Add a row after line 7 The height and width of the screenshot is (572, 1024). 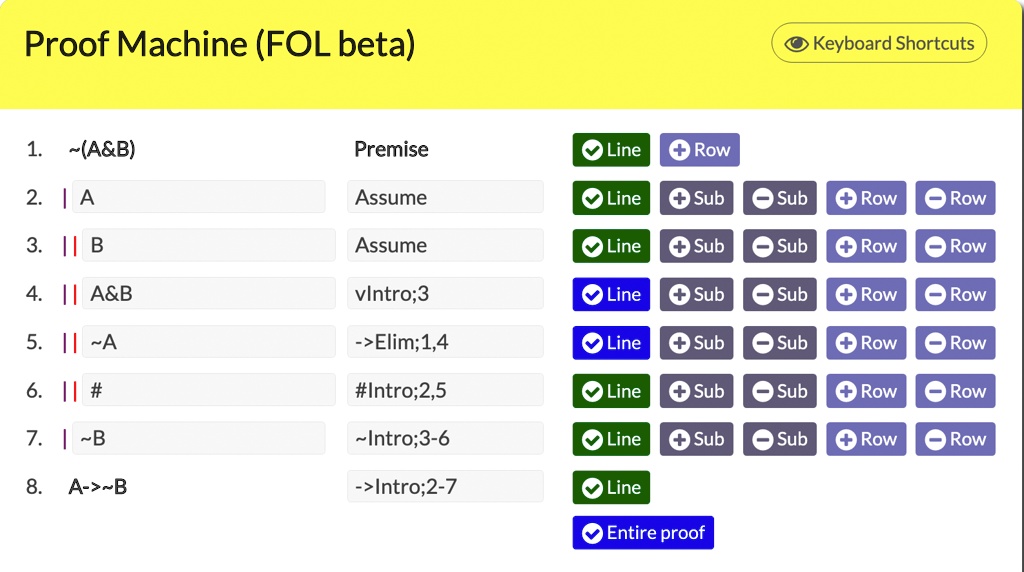point(866,439)
